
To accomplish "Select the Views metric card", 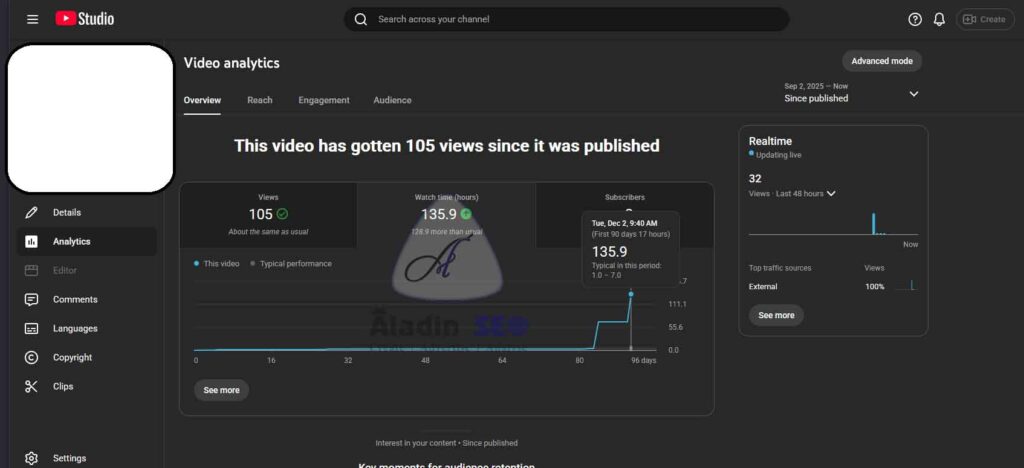I will click(x=268, y=214).
